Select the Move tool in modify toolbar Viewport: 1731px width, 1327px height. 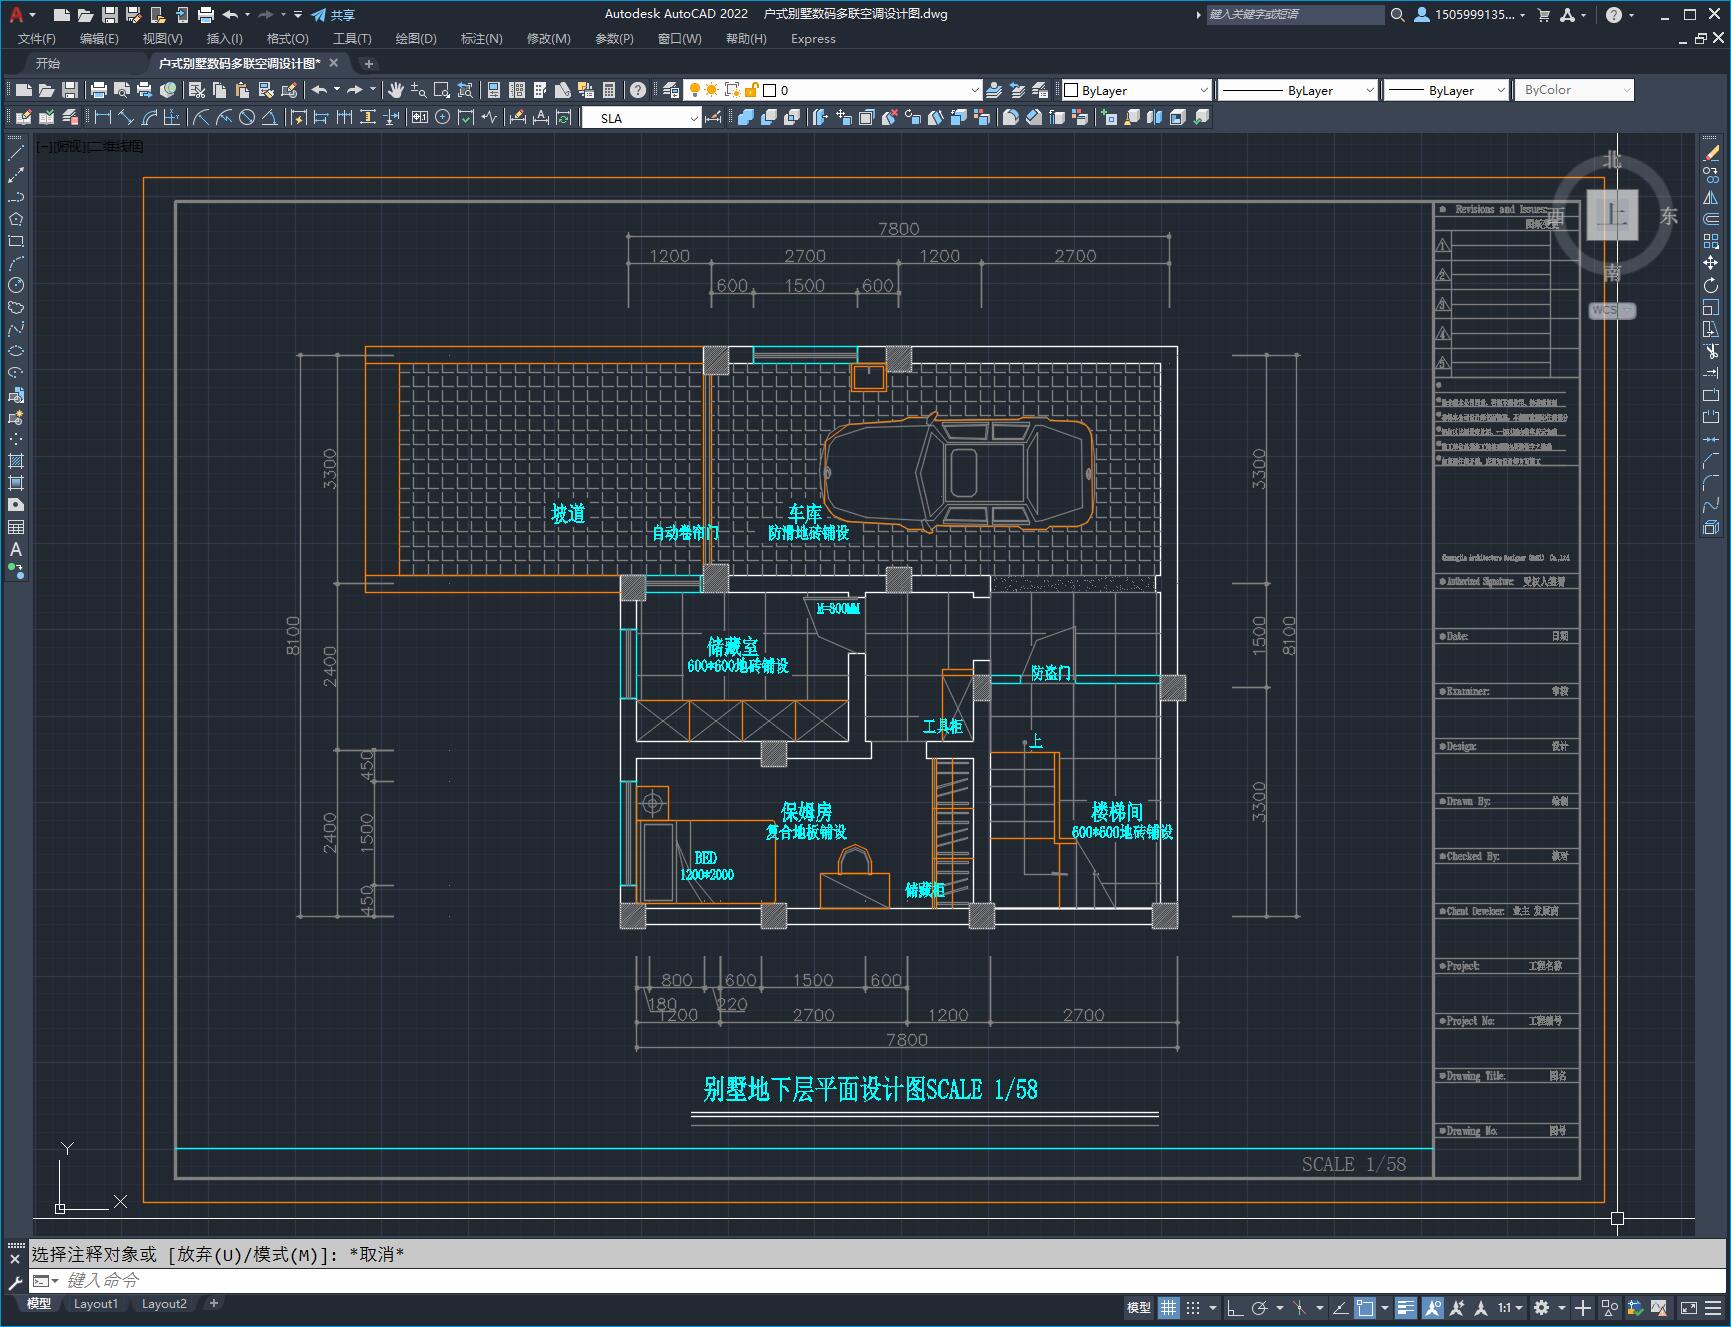[x=1710, y=263]
